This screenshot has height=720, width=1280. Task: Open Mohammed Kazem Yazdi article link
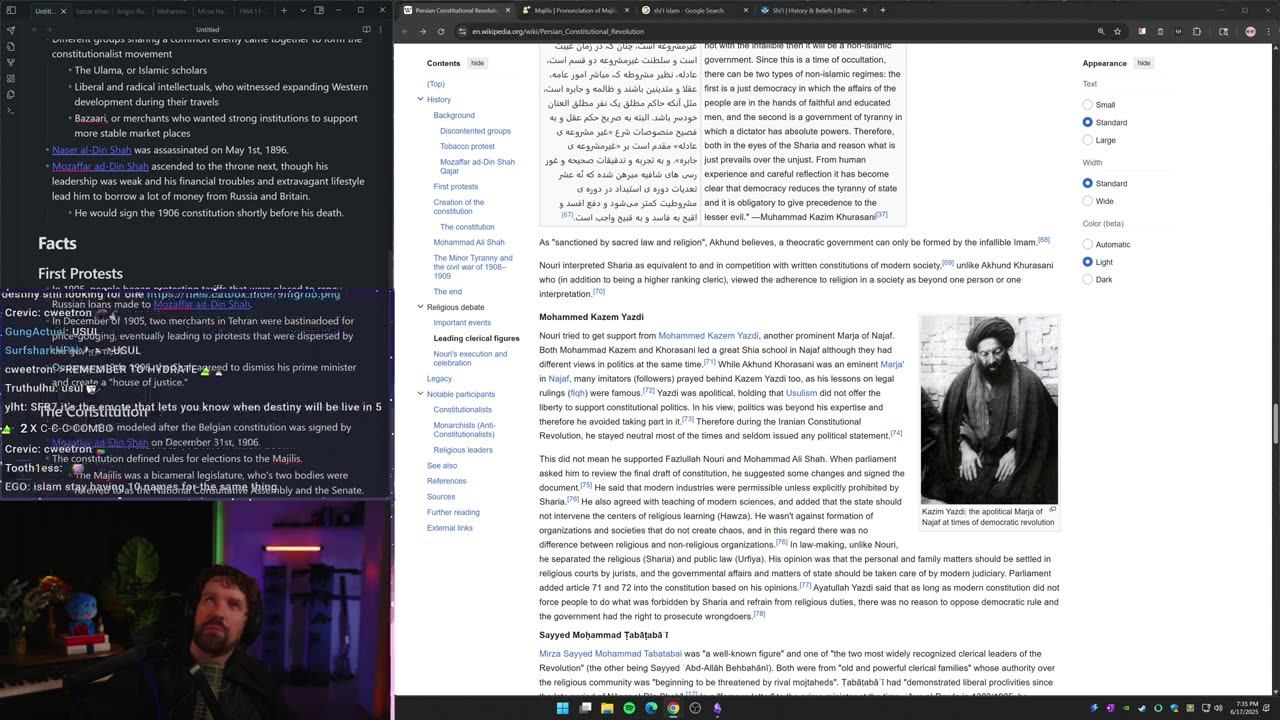708,336
